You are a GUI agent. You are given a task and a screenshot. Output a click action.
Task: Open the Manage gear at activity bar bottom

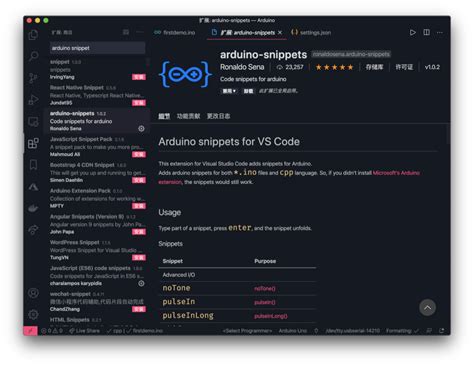33,314
